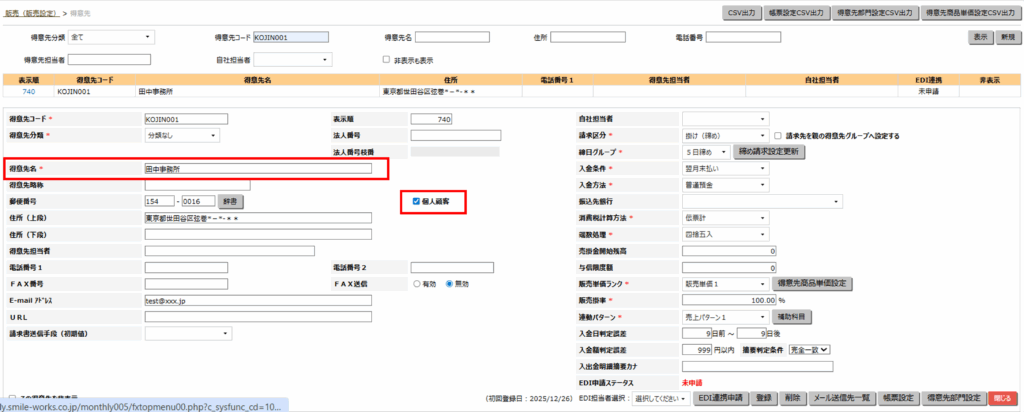Click the 表示 search button
Image resolution: width=1024 pixels, height=412 pixels.
(979, 37)
